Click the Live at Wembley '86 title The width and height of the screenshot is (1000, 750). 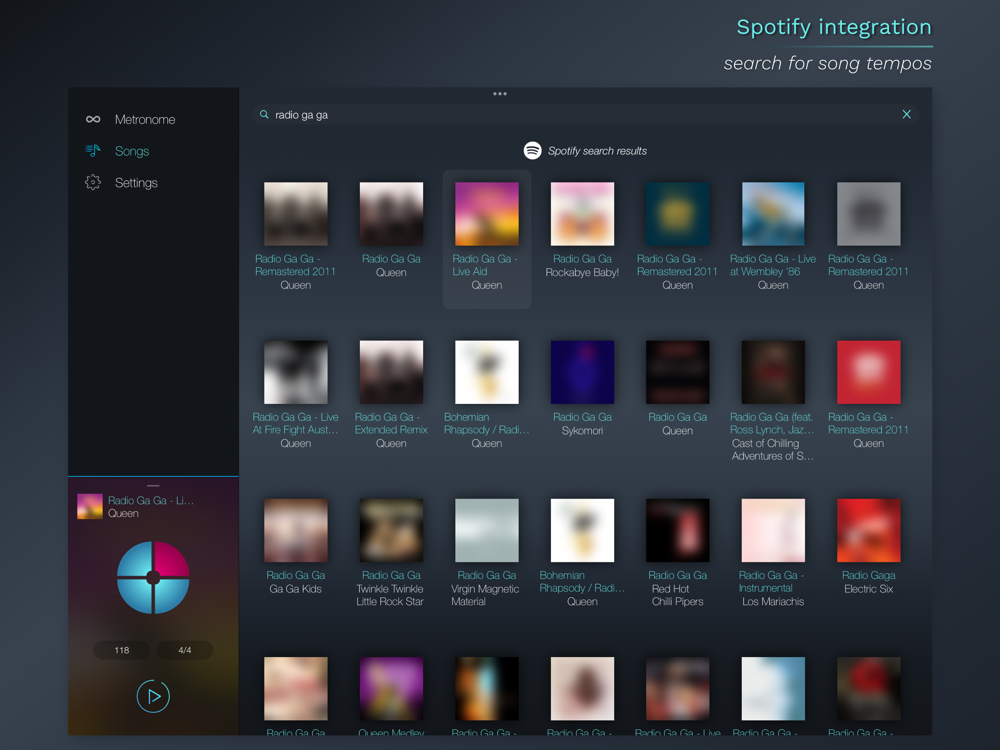[773, 265]
